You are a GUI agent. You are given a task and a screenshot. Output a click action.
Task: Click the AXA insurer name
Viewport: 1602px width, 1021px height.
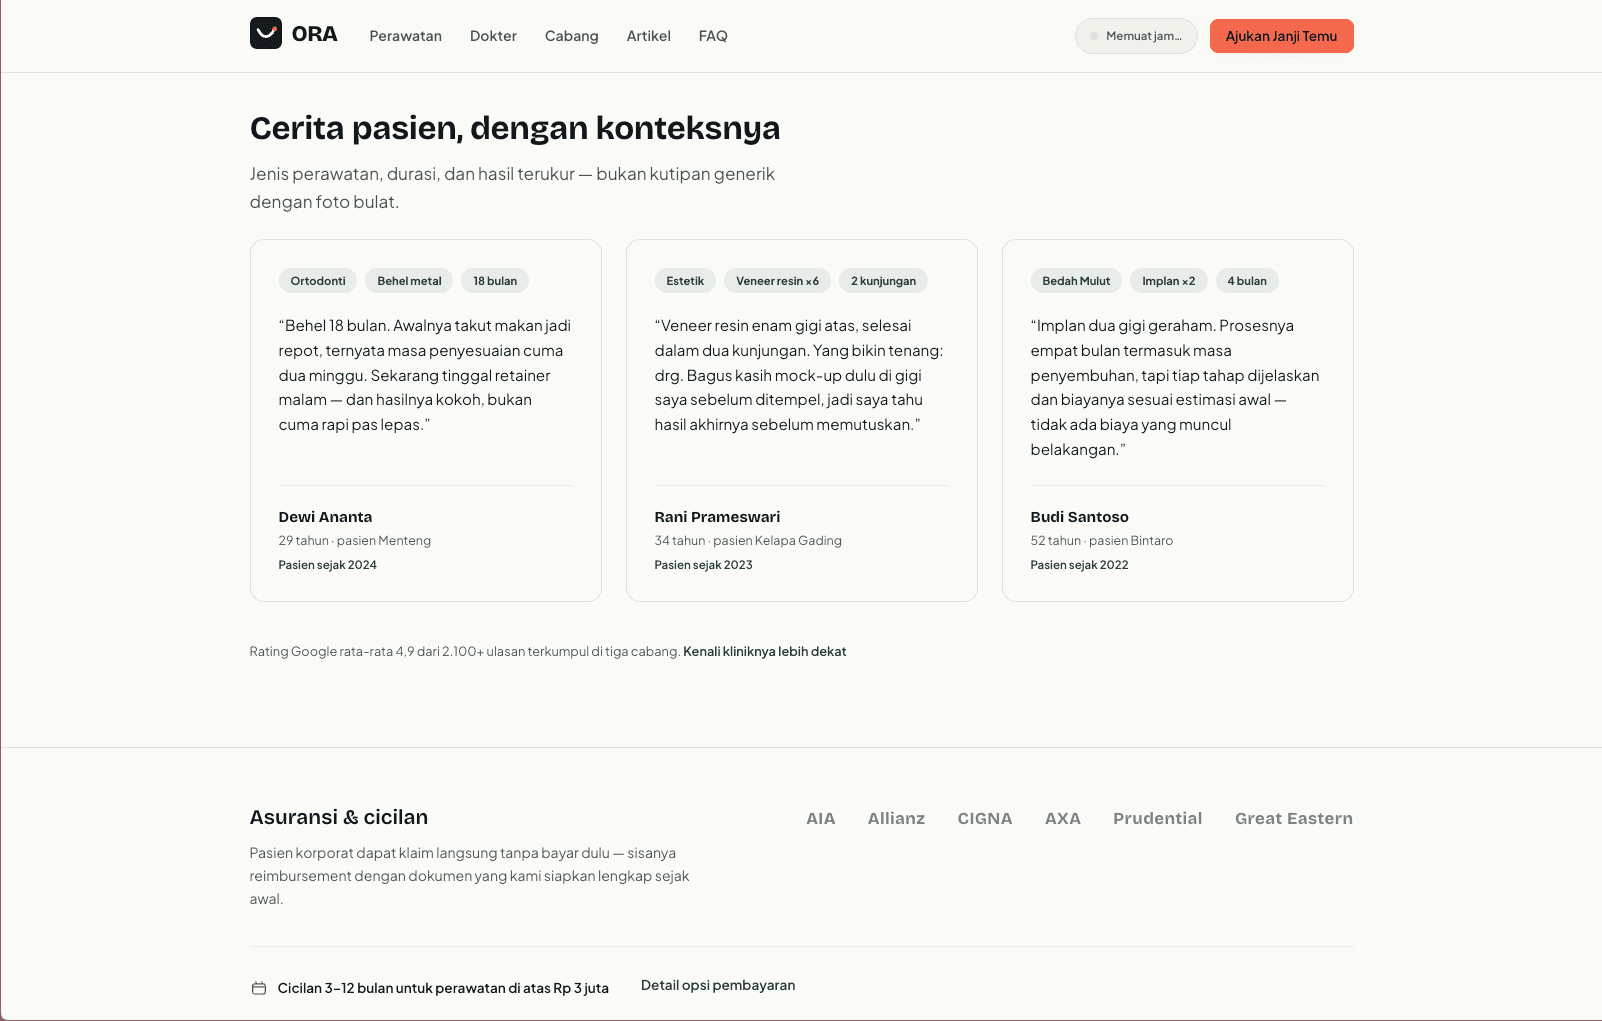(1063, 818)
